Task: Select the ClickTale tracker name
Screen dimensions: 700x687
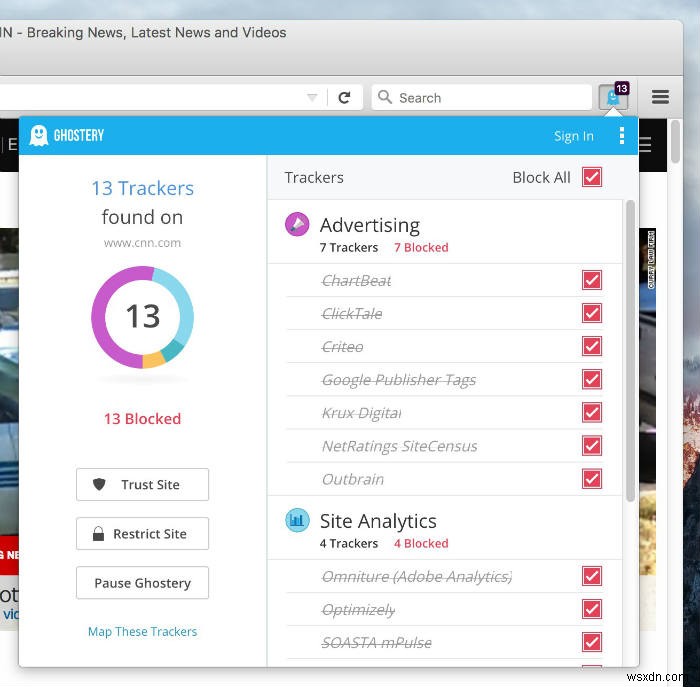Action: [352, 314]
